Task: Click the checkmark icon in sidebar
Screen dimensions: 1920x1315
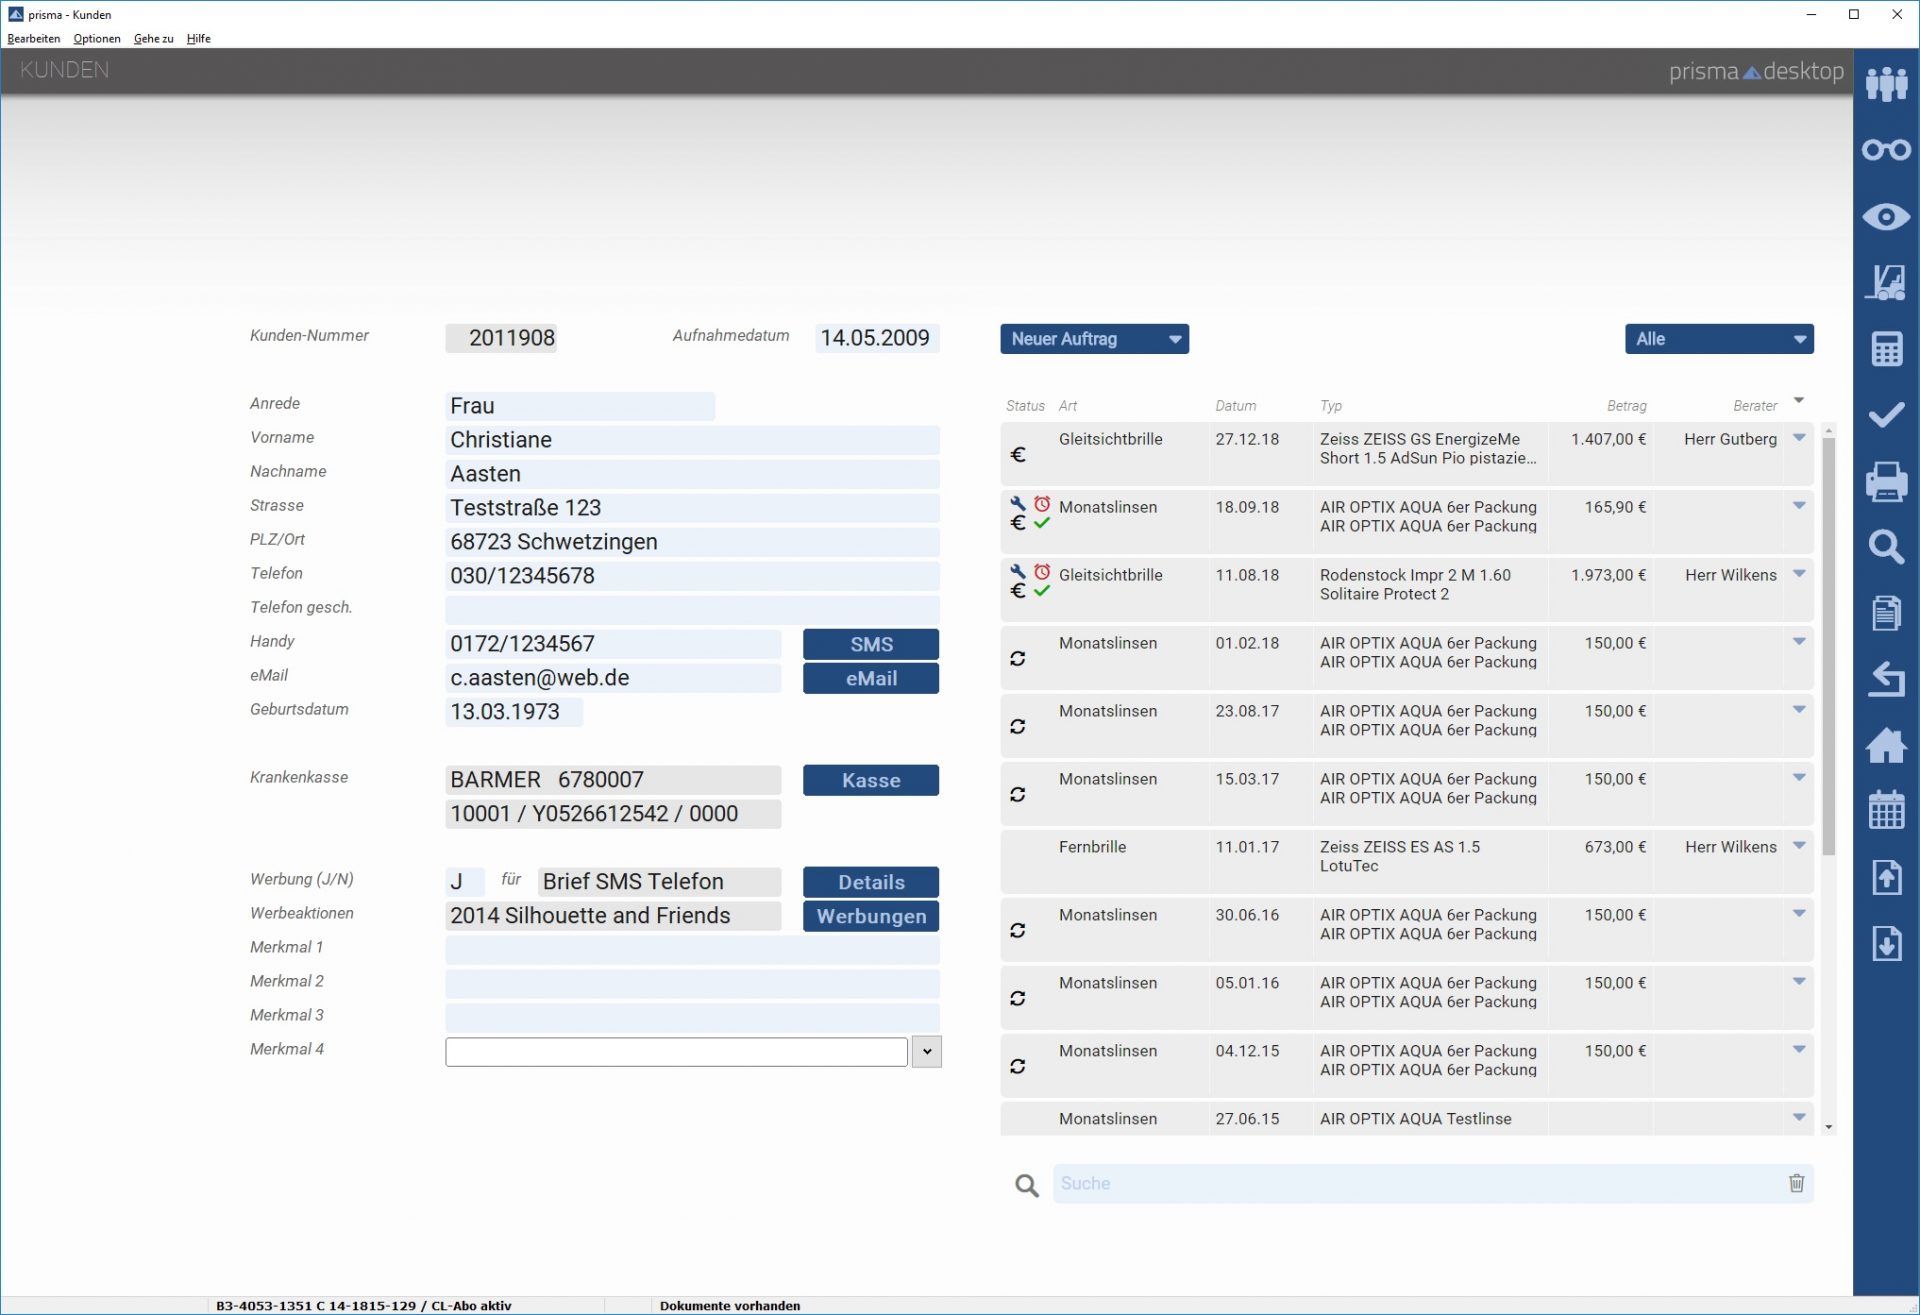Action: tap(1886, 415)
